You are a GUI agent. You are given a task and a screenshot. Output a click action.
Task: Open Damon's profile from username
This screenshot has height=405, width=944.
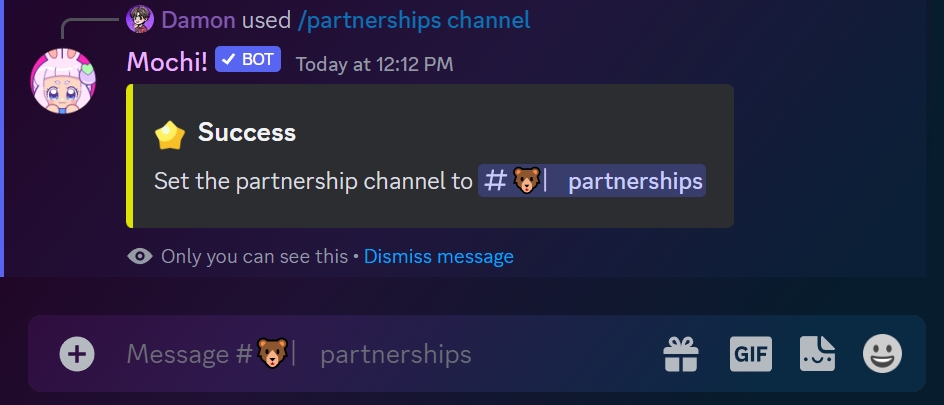pyautogui.click(x=198, y=20)
